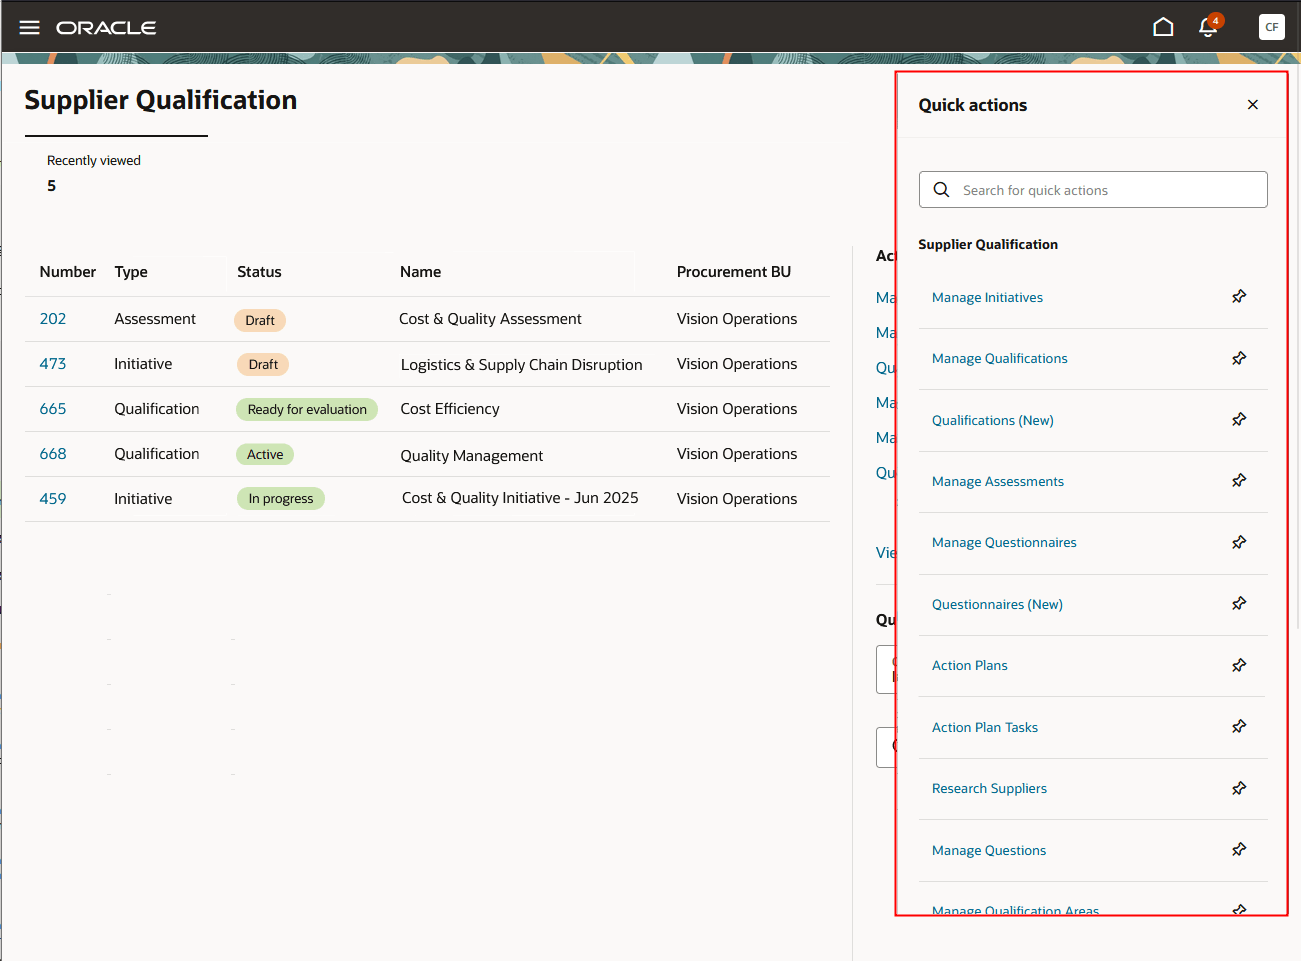Click the Type column header

(131, 272)
